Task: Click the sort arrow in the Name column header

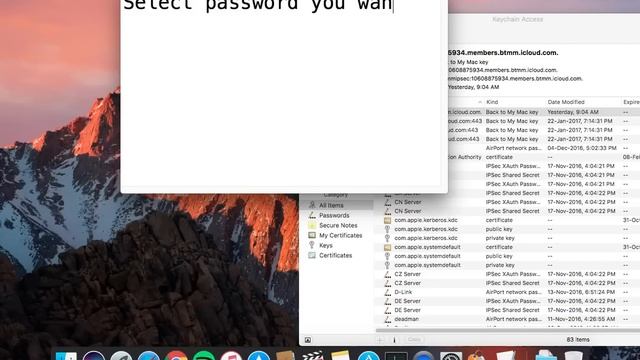Action: tap(480, 102)
